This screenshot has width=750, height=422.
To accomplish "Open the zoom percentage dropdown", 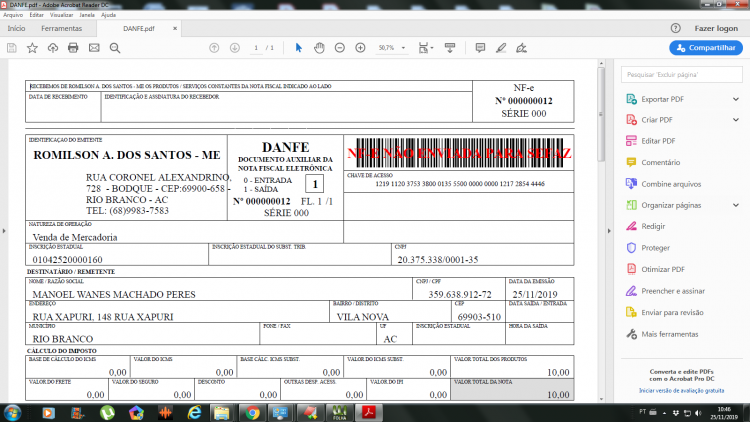I will 403,48.
